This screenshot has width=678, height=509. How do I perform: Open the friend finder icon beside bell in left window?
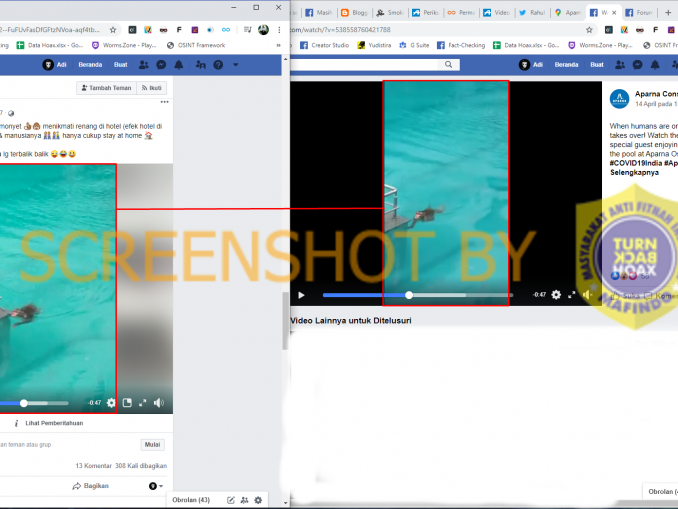(201, 65)
